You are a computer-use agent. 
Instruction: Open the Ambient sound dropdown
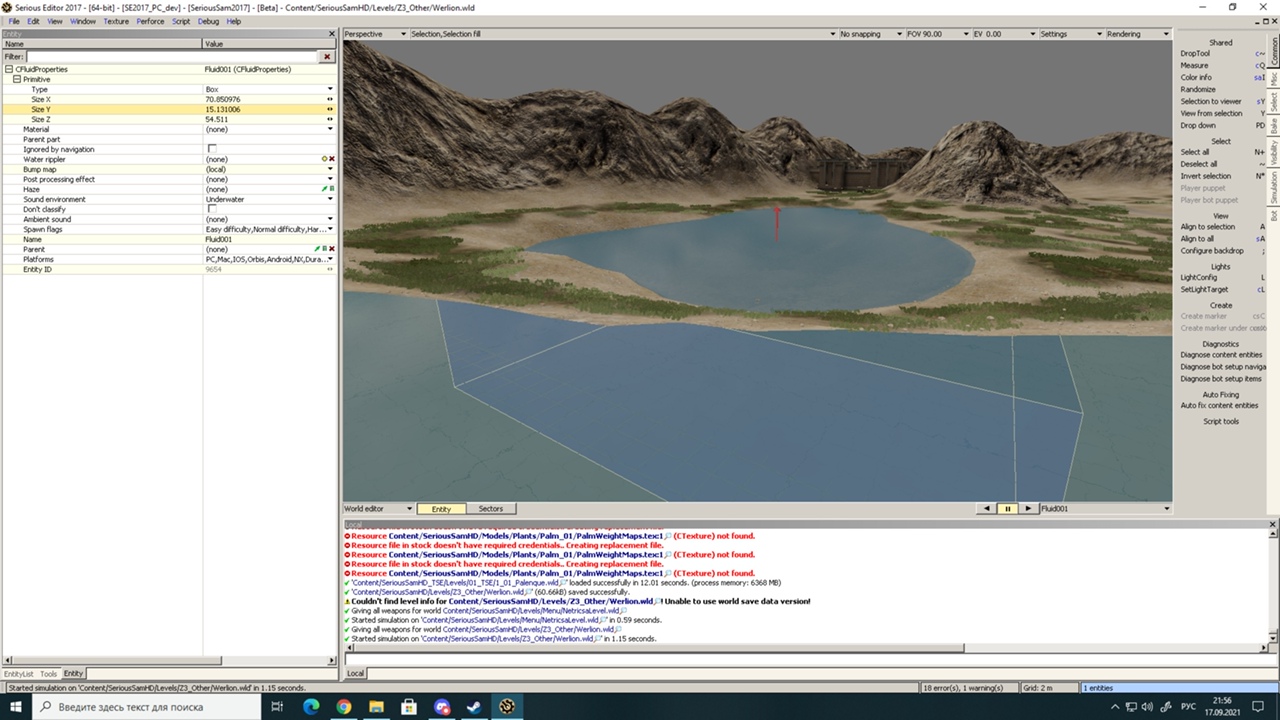tap(330, 219)
